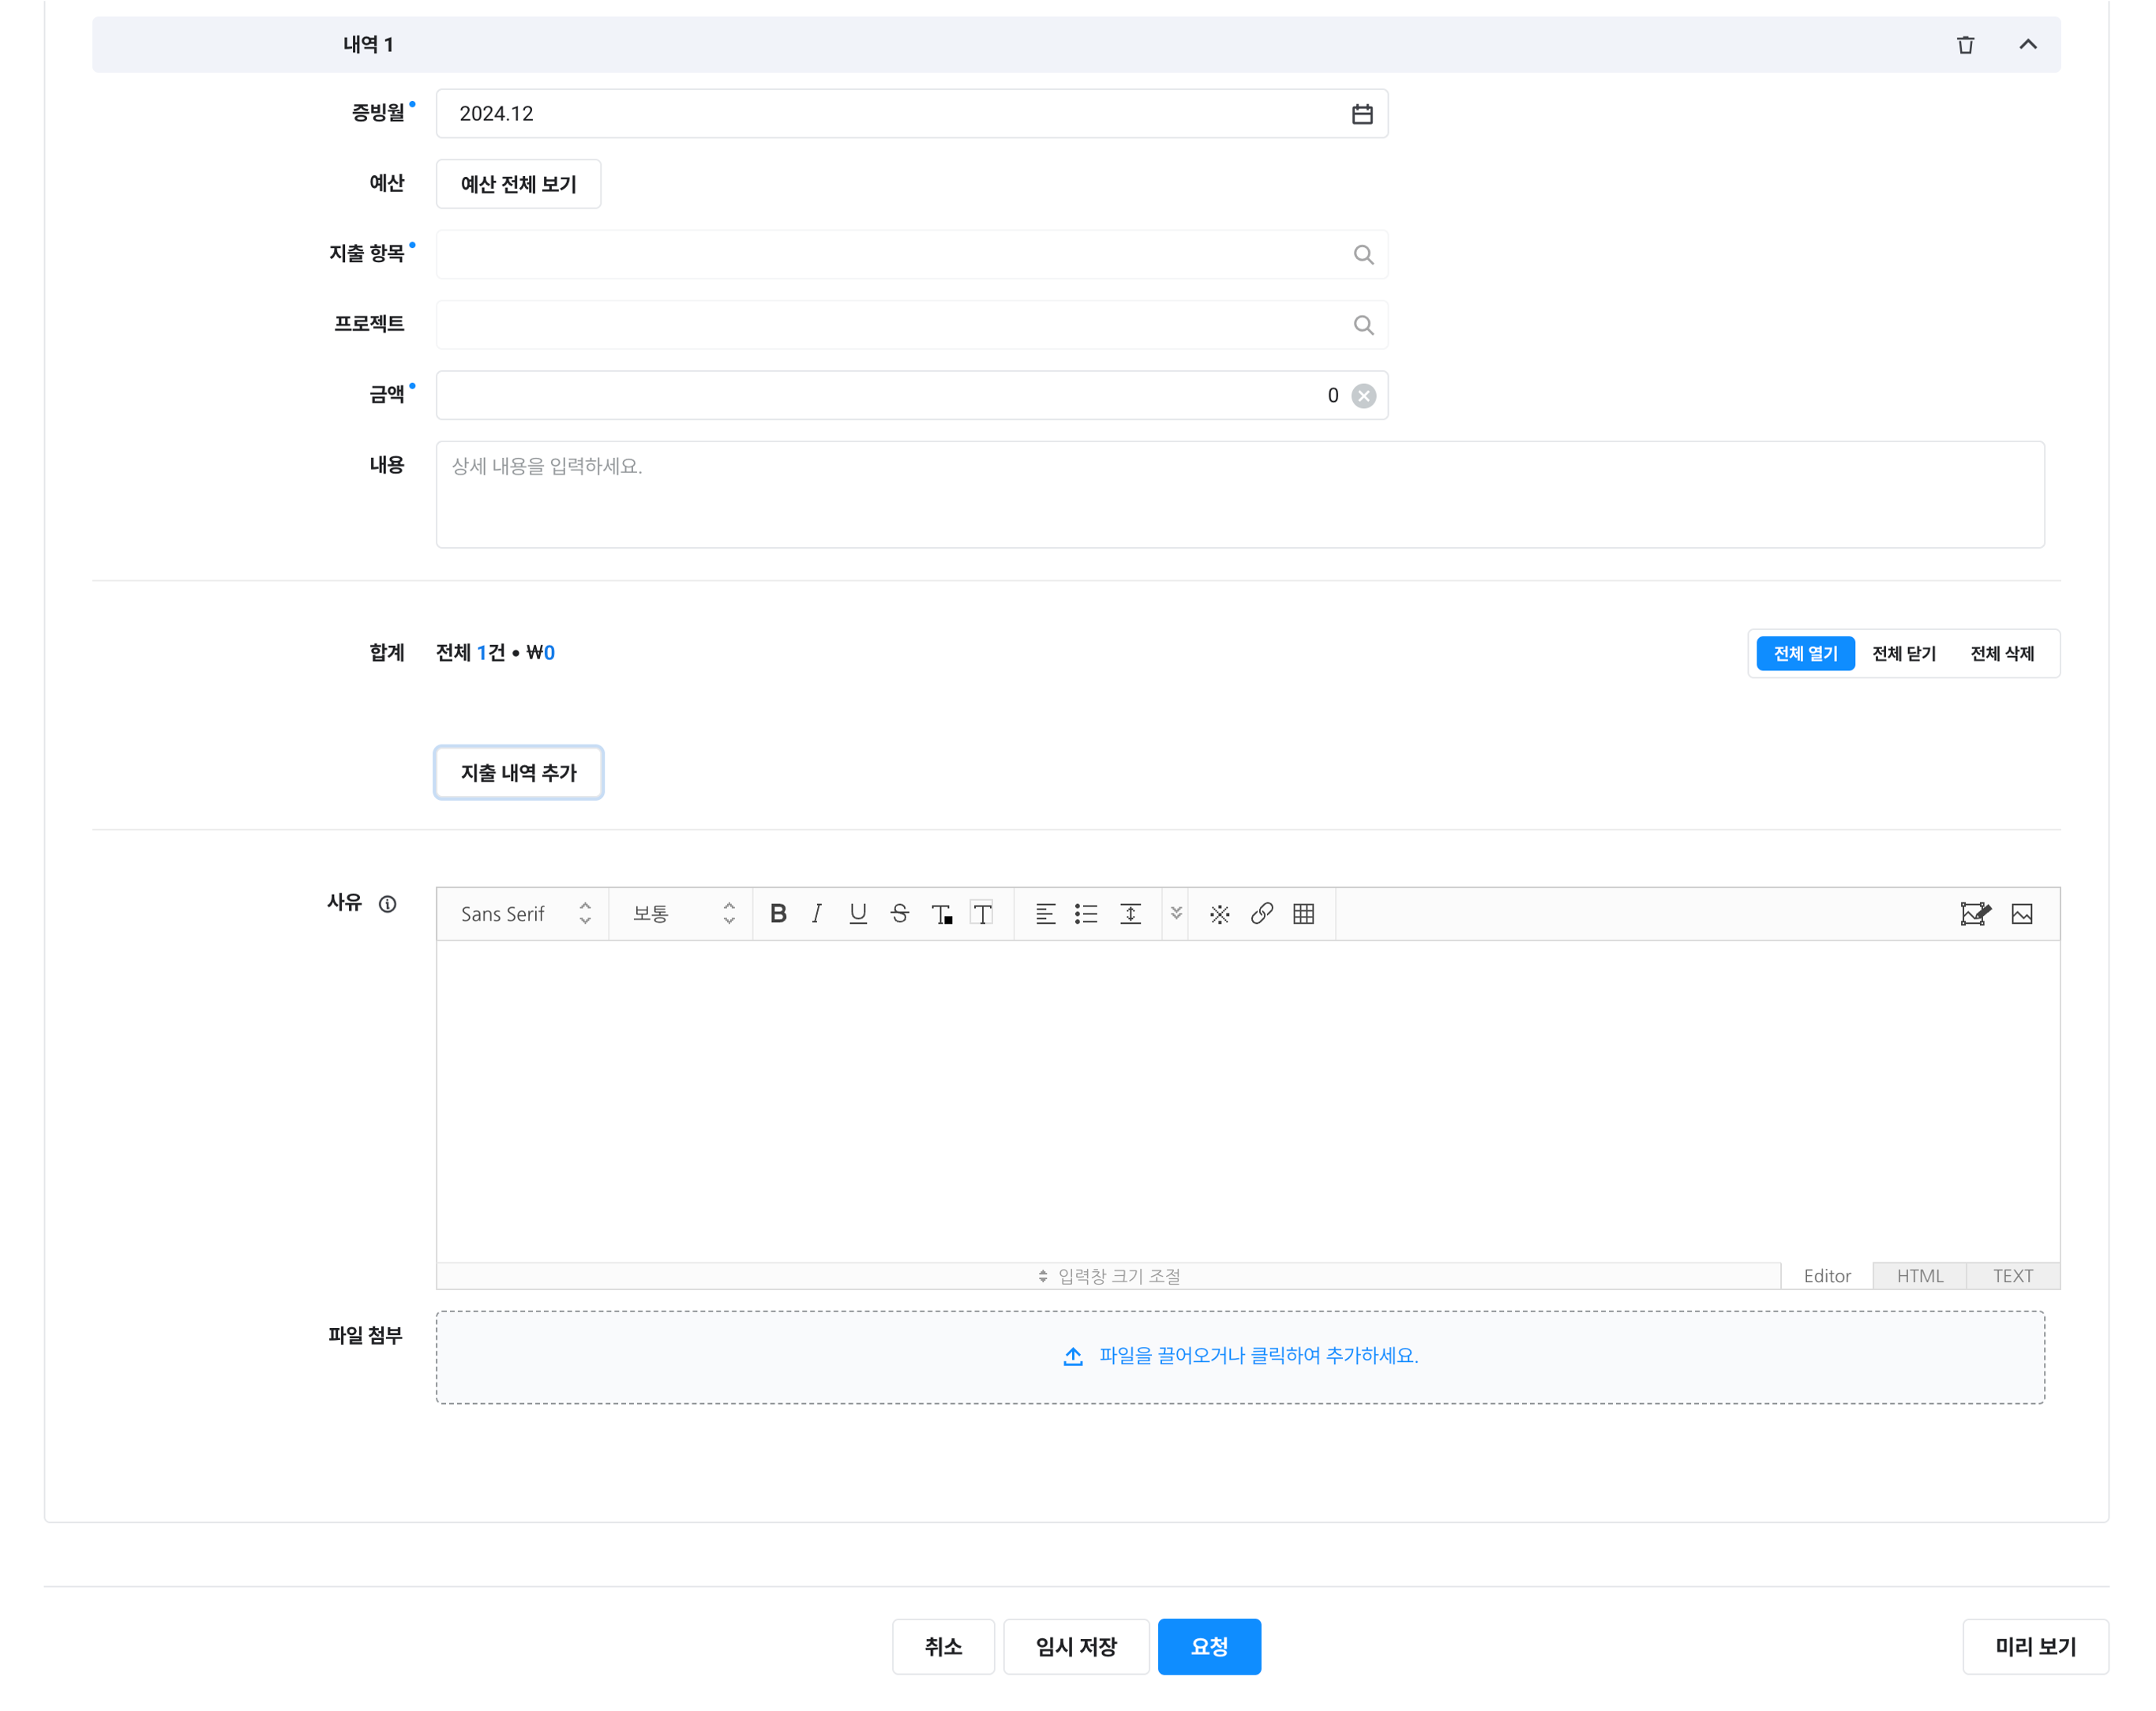Collapse the 내역 1 section
The width and height of the screenshot is (2156, 1711).
2027,45
